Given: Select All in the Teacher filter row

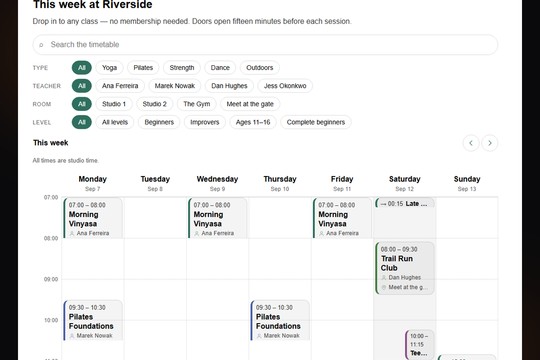Looking at the screenshot, I should (x=82, y=86).
